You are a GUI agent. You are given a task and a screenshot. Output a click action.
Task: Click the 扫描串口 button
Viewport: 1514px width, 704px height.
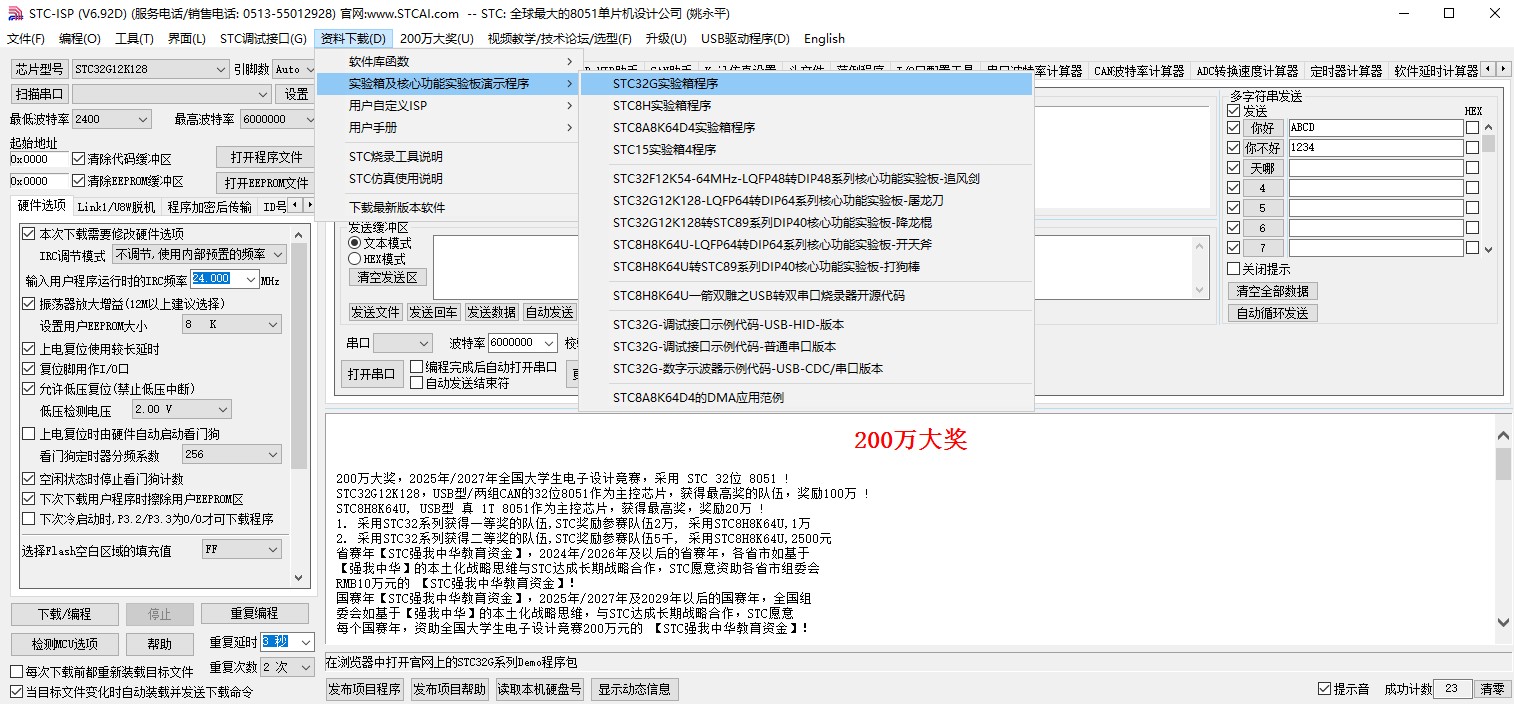point(39,94)
